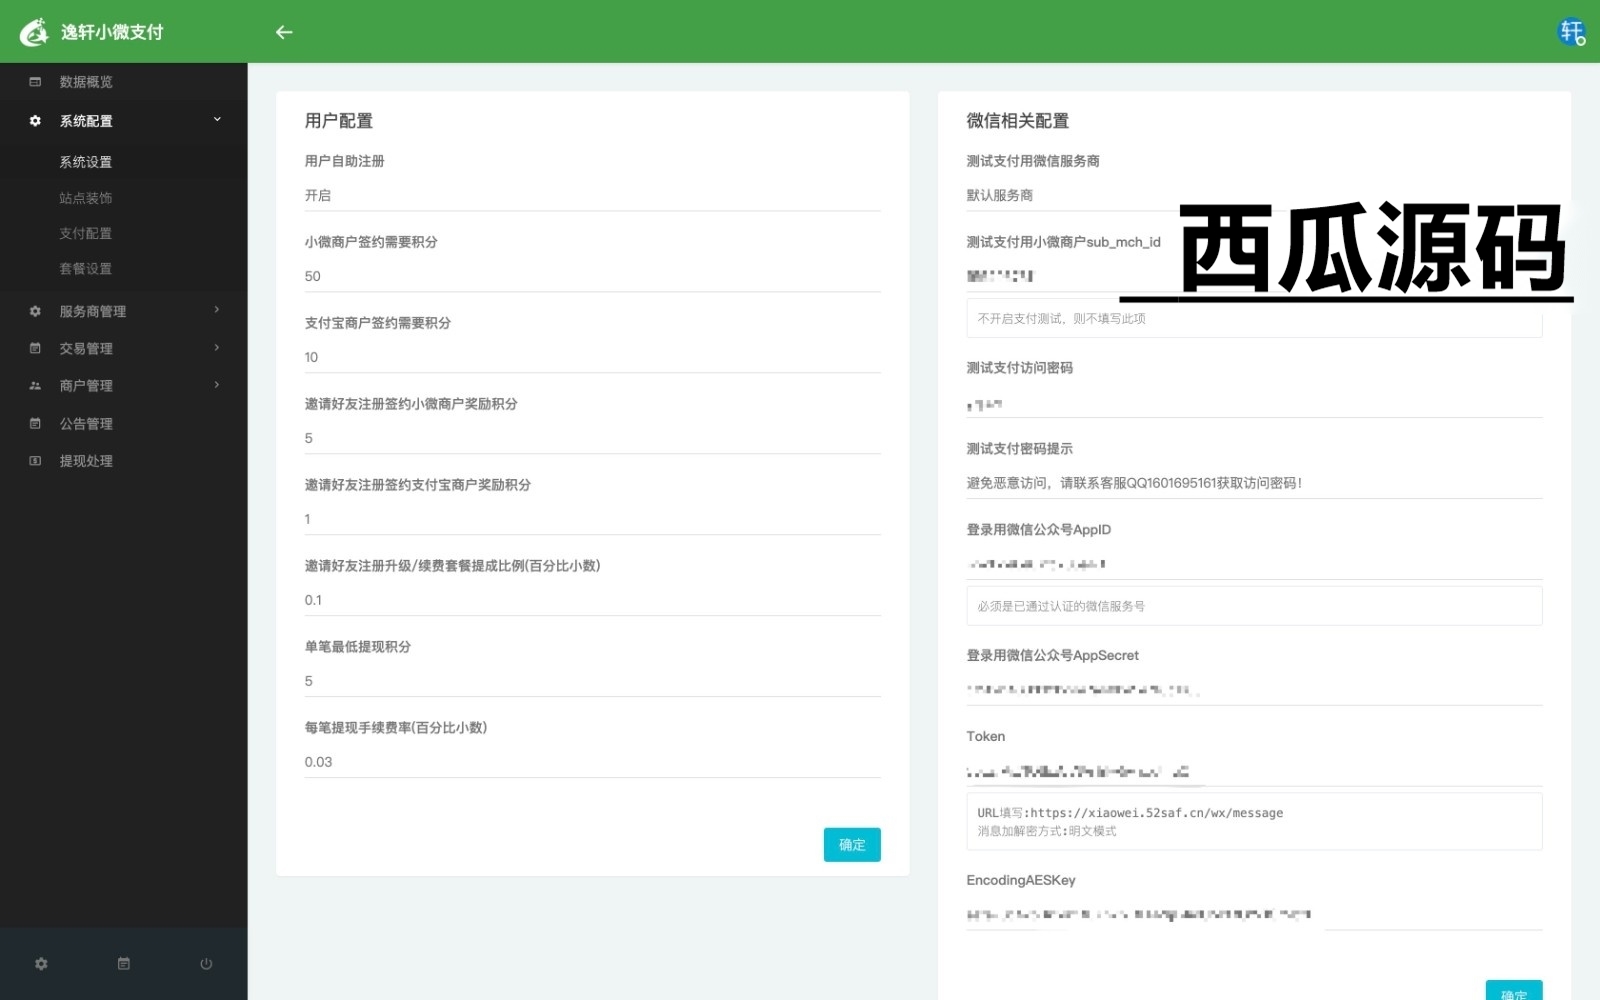Click 测试支付密码提示 input field
Viewport: 1600px width, 1000px height.
point(1254,484)
